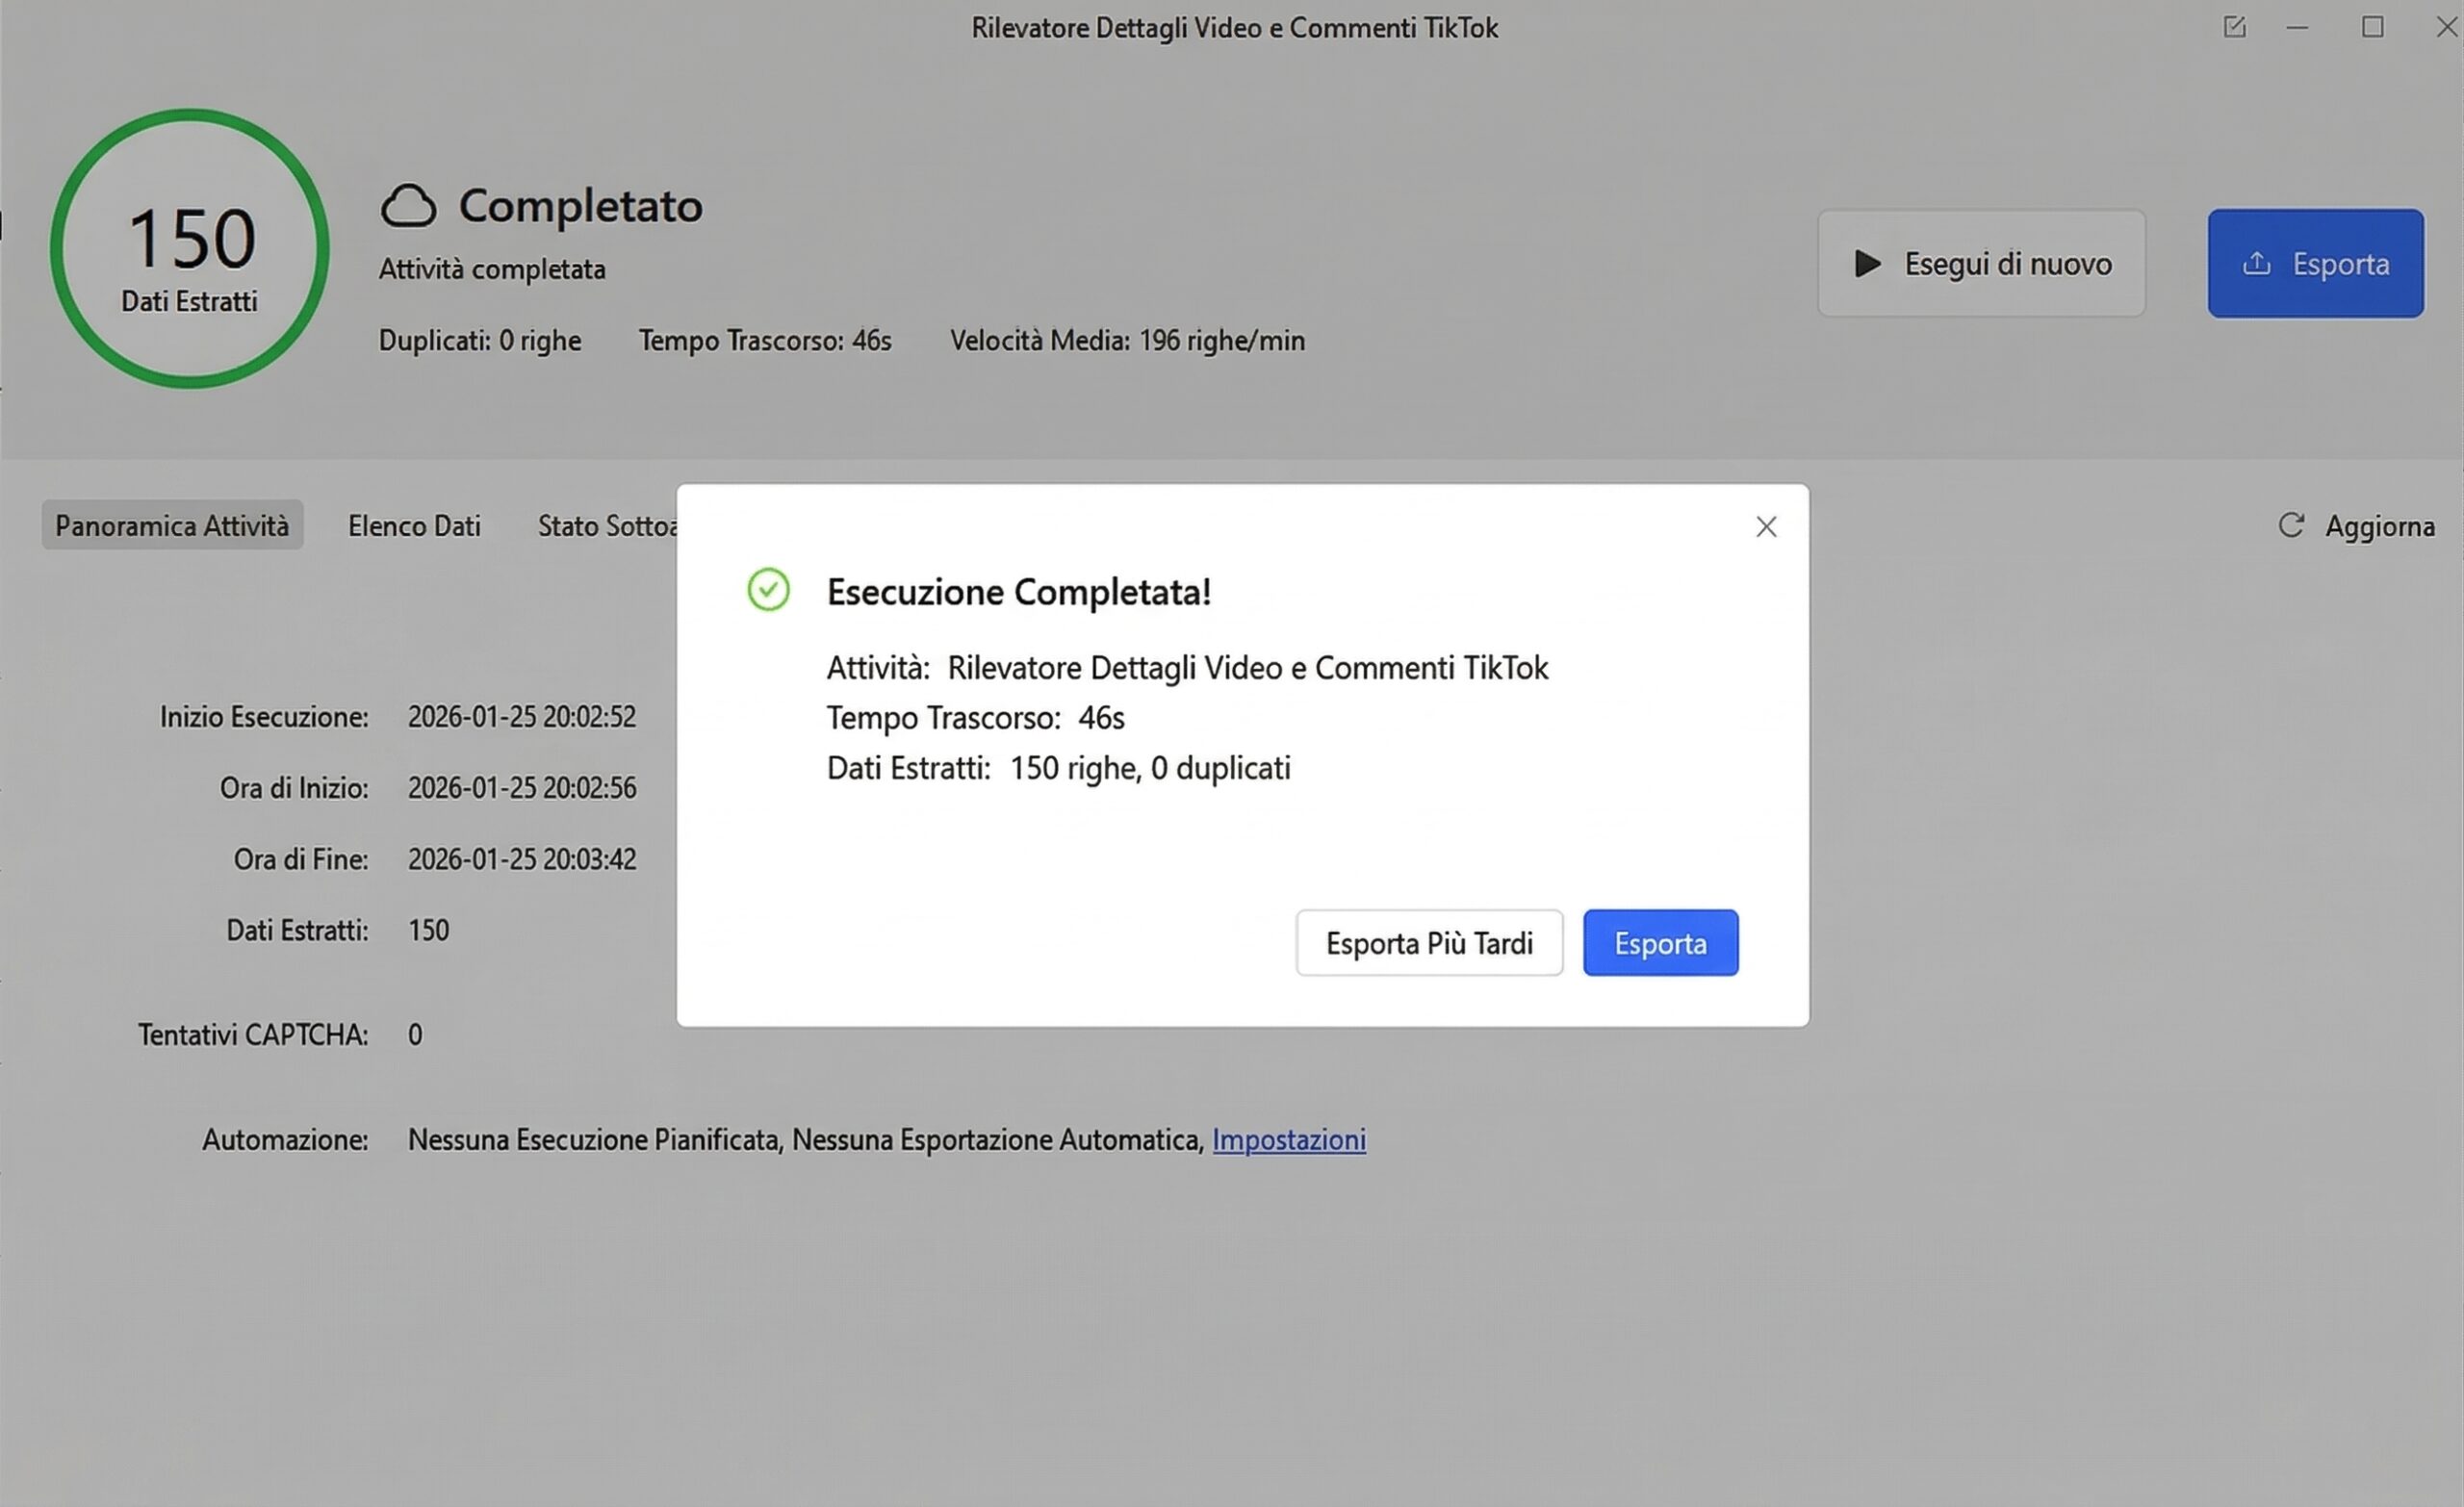Switch to the Elenco Dati tab
Screen dimensions: 2464x1507
coord(414,525)
